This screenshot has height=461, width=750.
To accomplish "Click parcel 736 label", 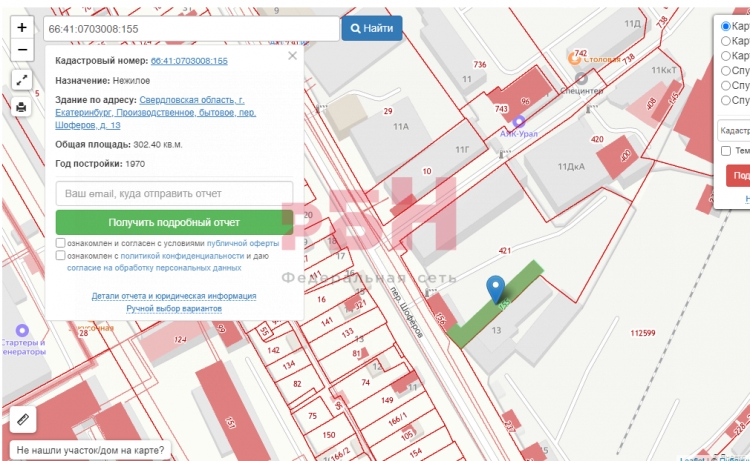I will 480,65.
